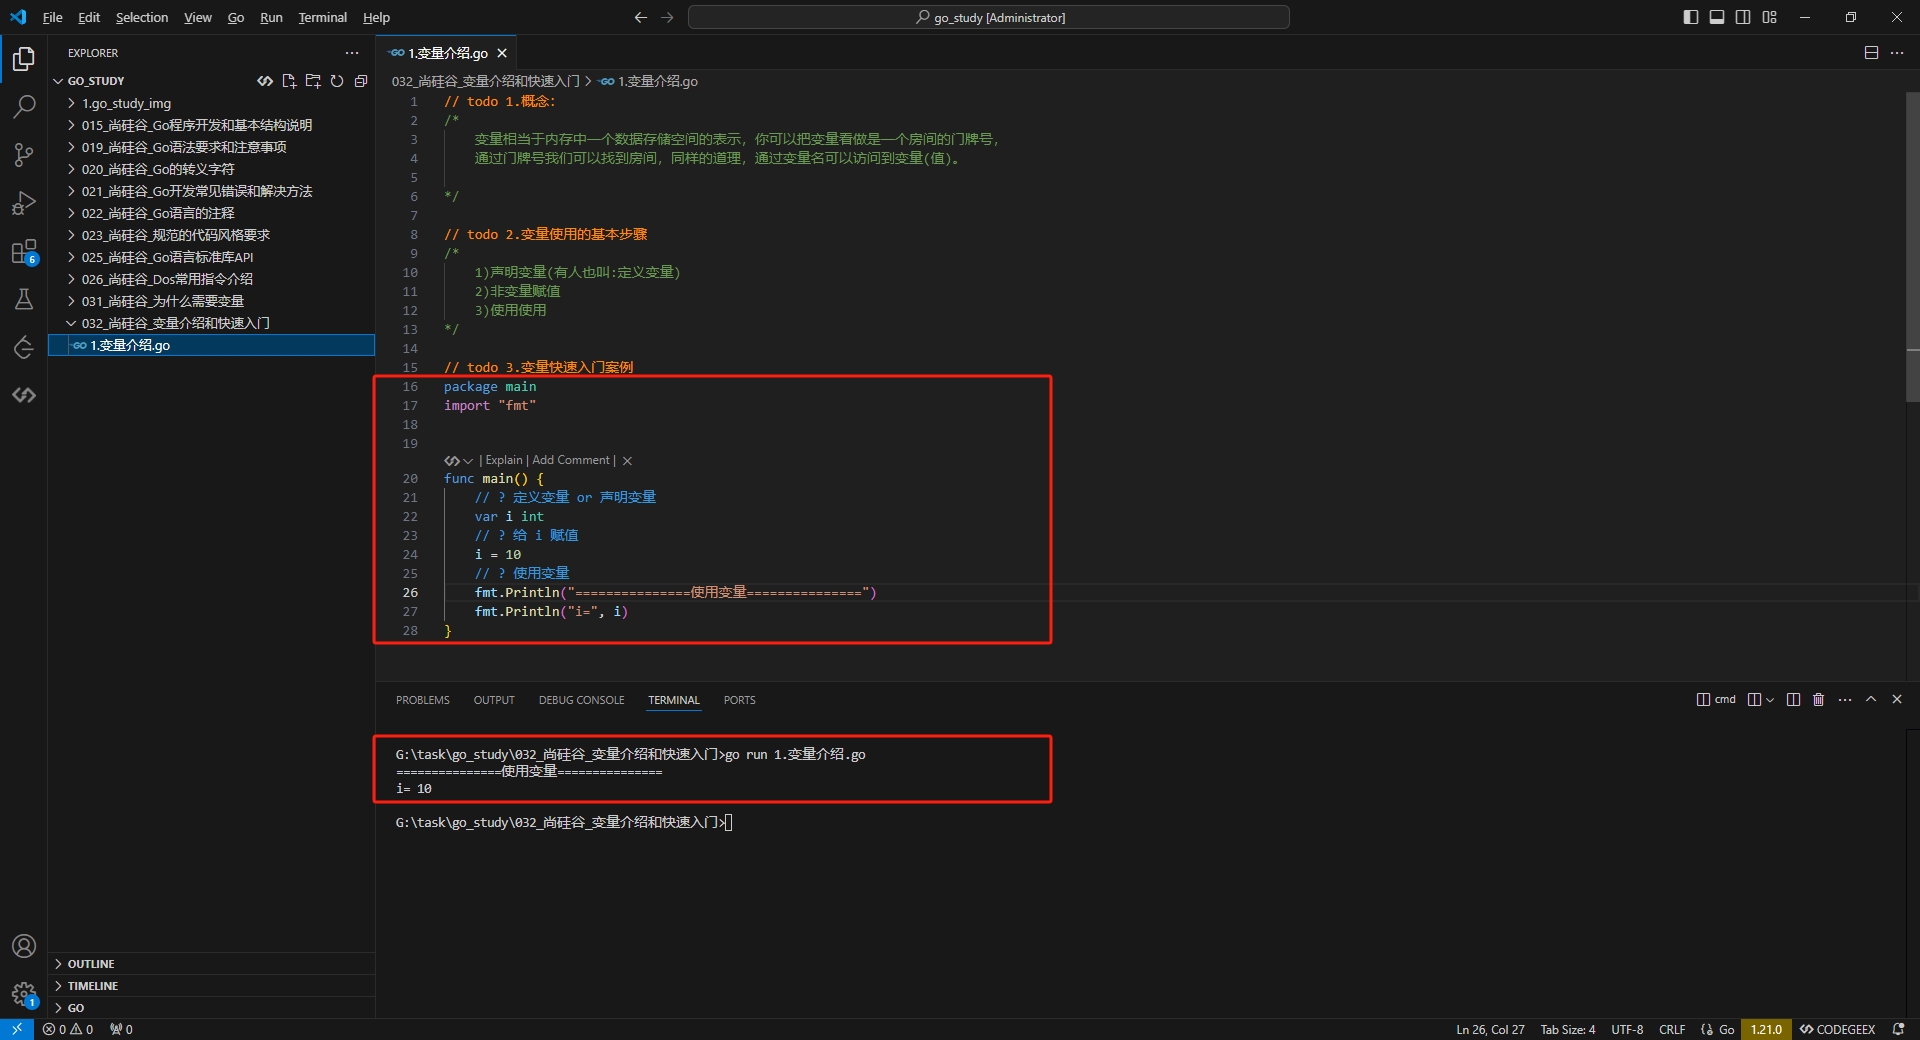Open the Testing flask view

click(x=24, y=299)
